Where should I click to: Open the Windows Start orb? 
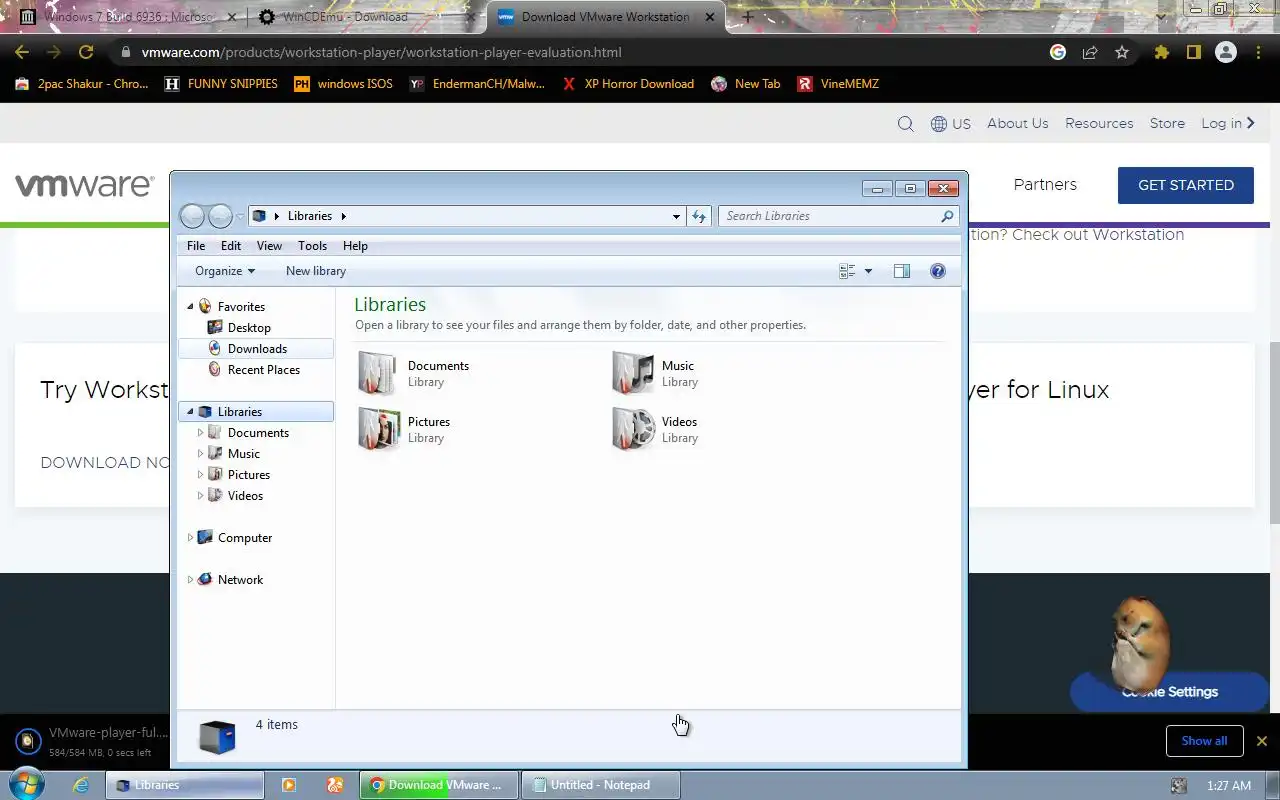coord(27,784)
